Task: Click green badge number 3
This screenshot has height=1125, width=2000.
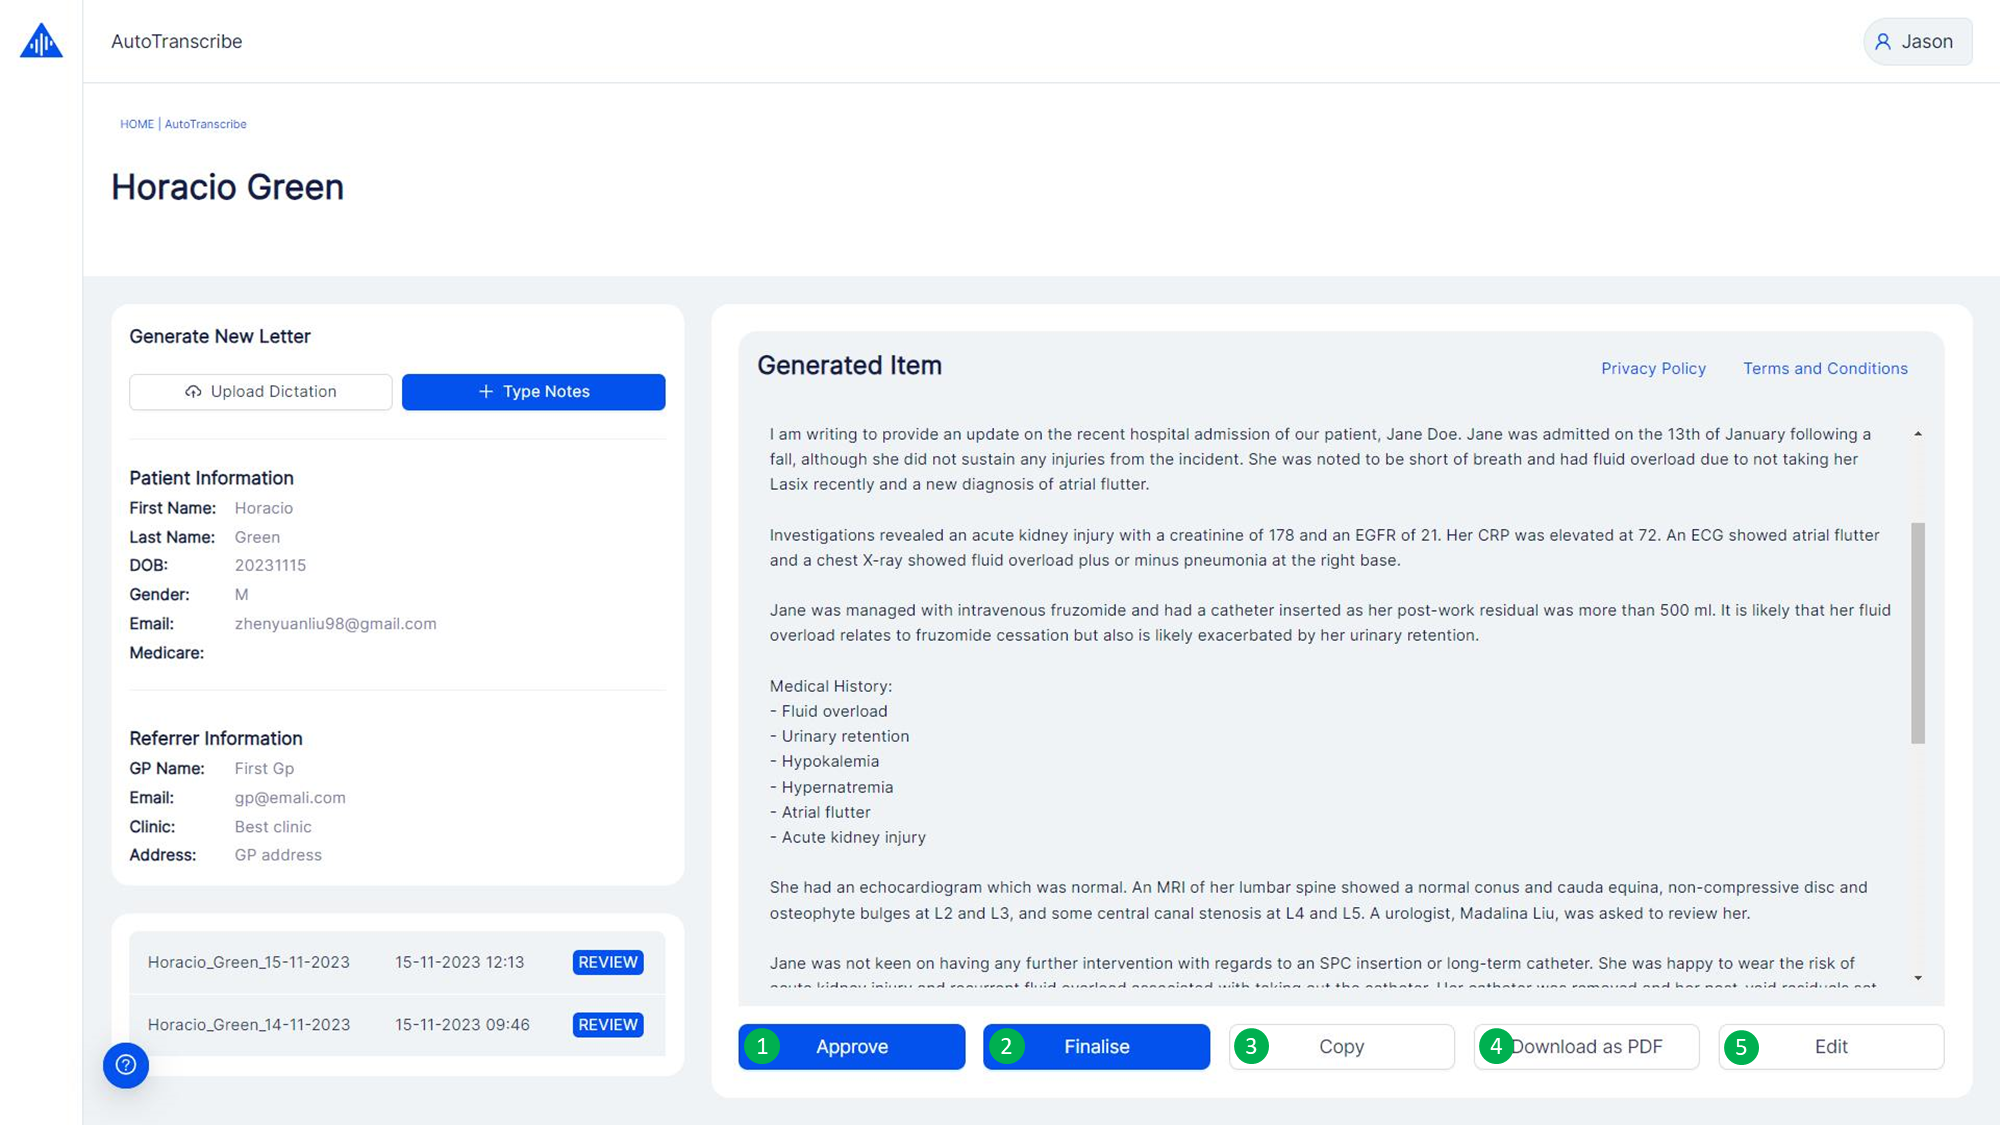Action: [1251, 1047]
